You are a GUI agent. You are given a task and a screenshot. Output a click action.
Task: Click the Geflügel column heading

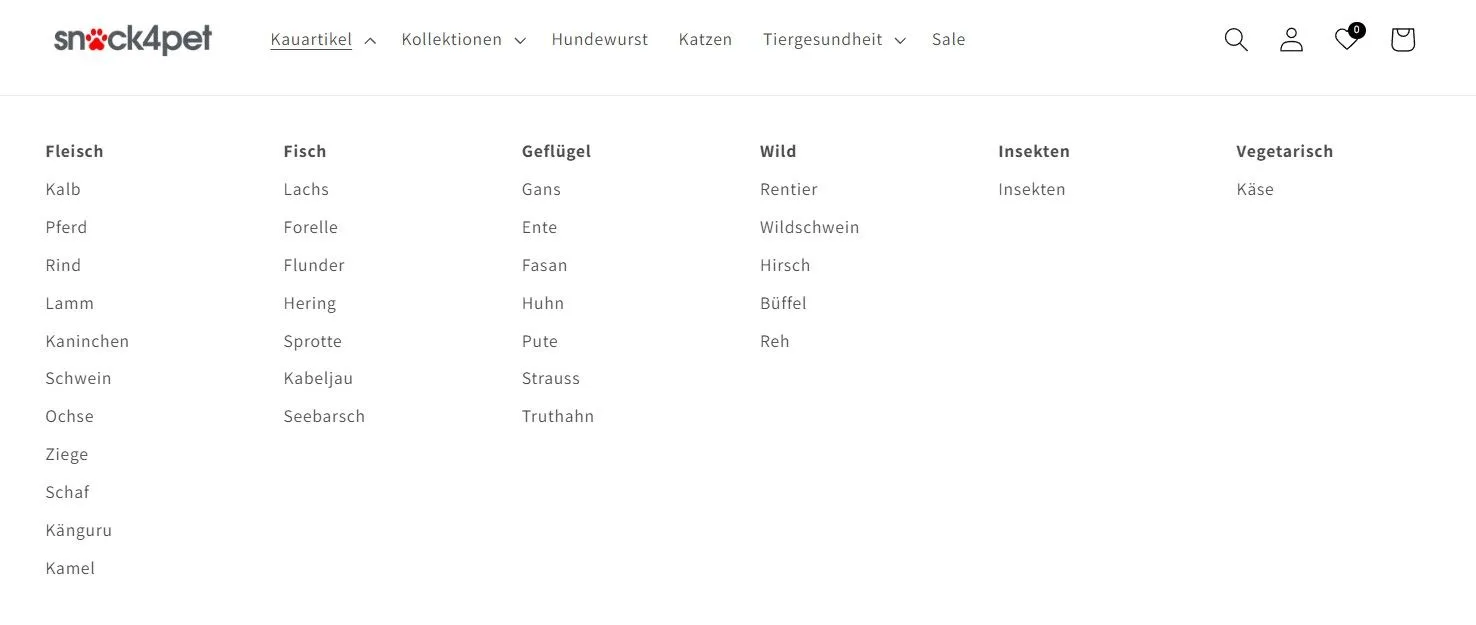pos(556,151)
